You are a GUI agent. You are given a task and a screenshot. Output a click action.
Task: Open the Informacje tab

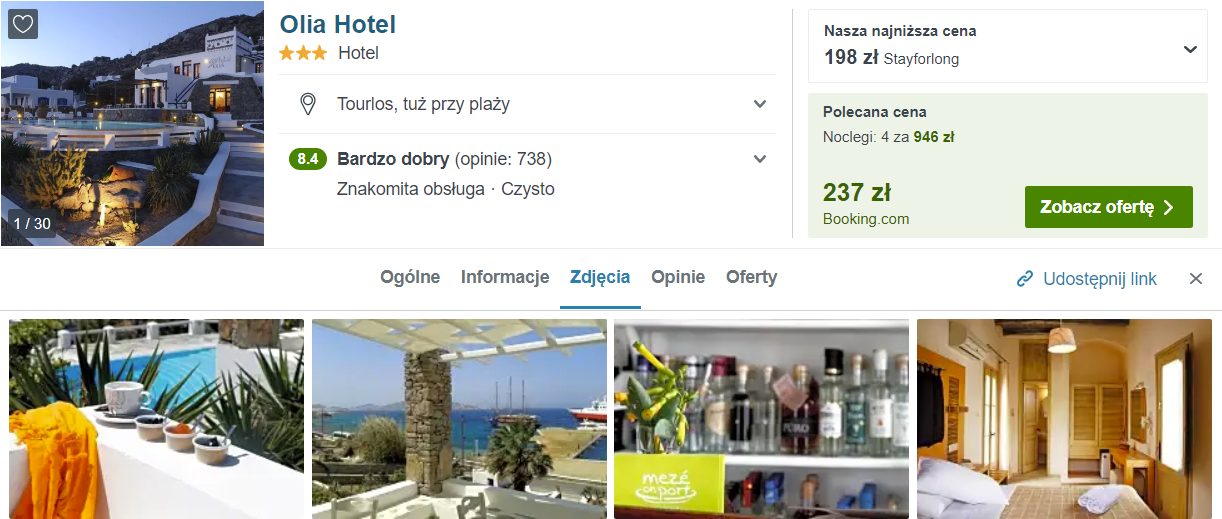(505, 277)
